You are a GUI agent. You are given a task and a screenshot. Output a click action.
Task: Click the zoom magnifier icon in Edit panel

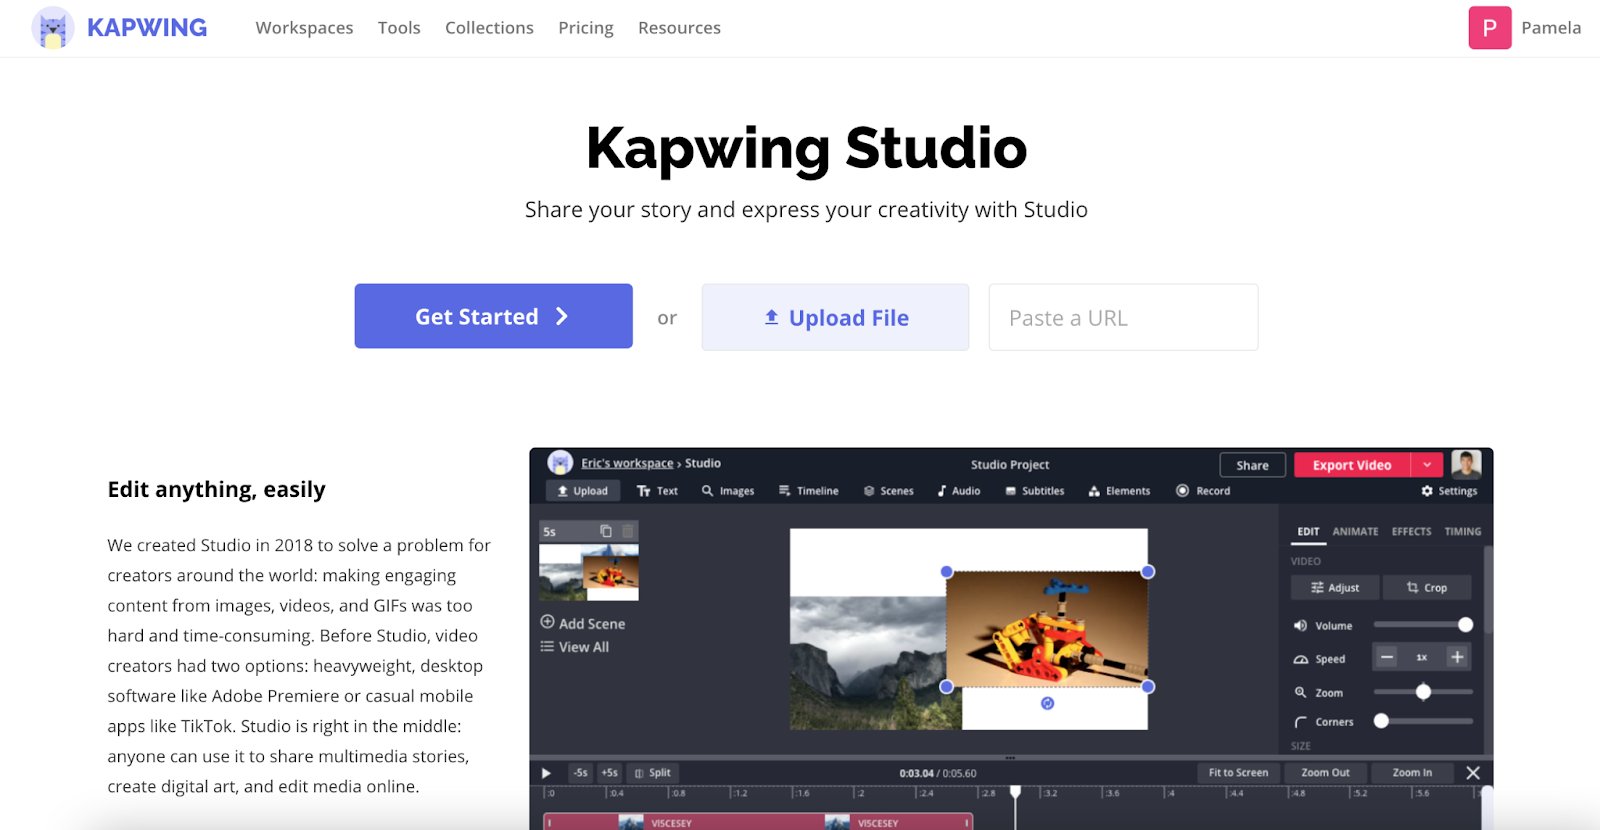pyautogui.click(x=1301, y=692)
